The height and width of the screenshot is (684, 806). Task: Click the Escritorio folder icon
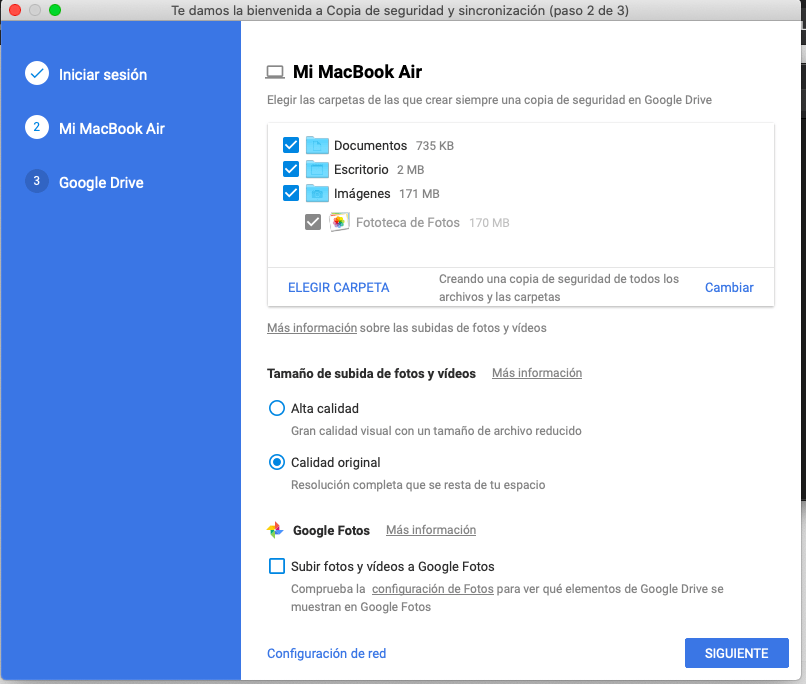pyautogui.click(x=317, y=169)
